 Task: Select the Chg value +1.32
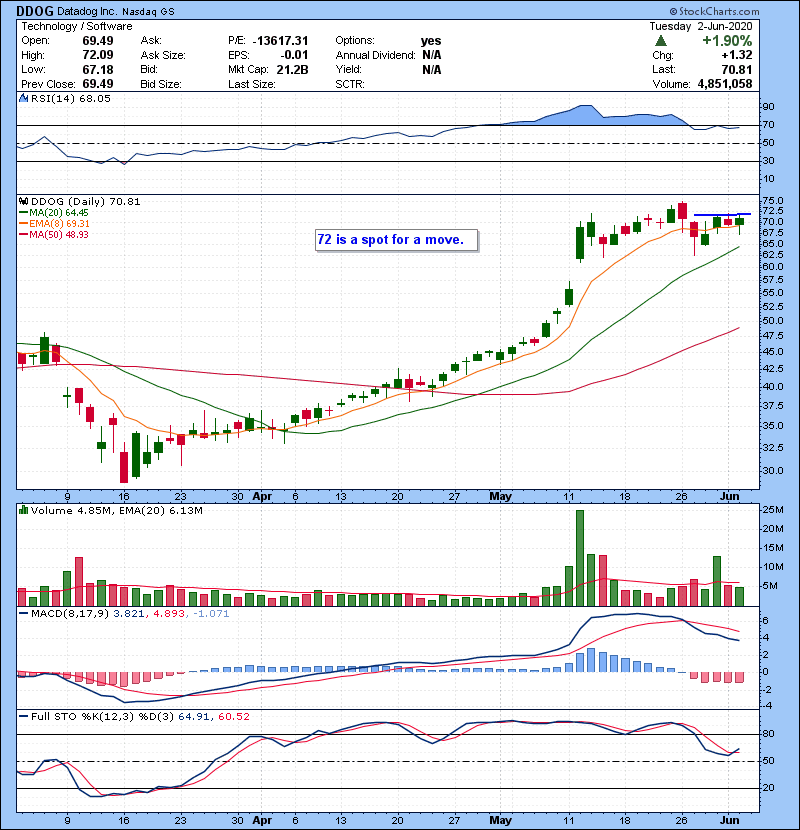(737, 55)
